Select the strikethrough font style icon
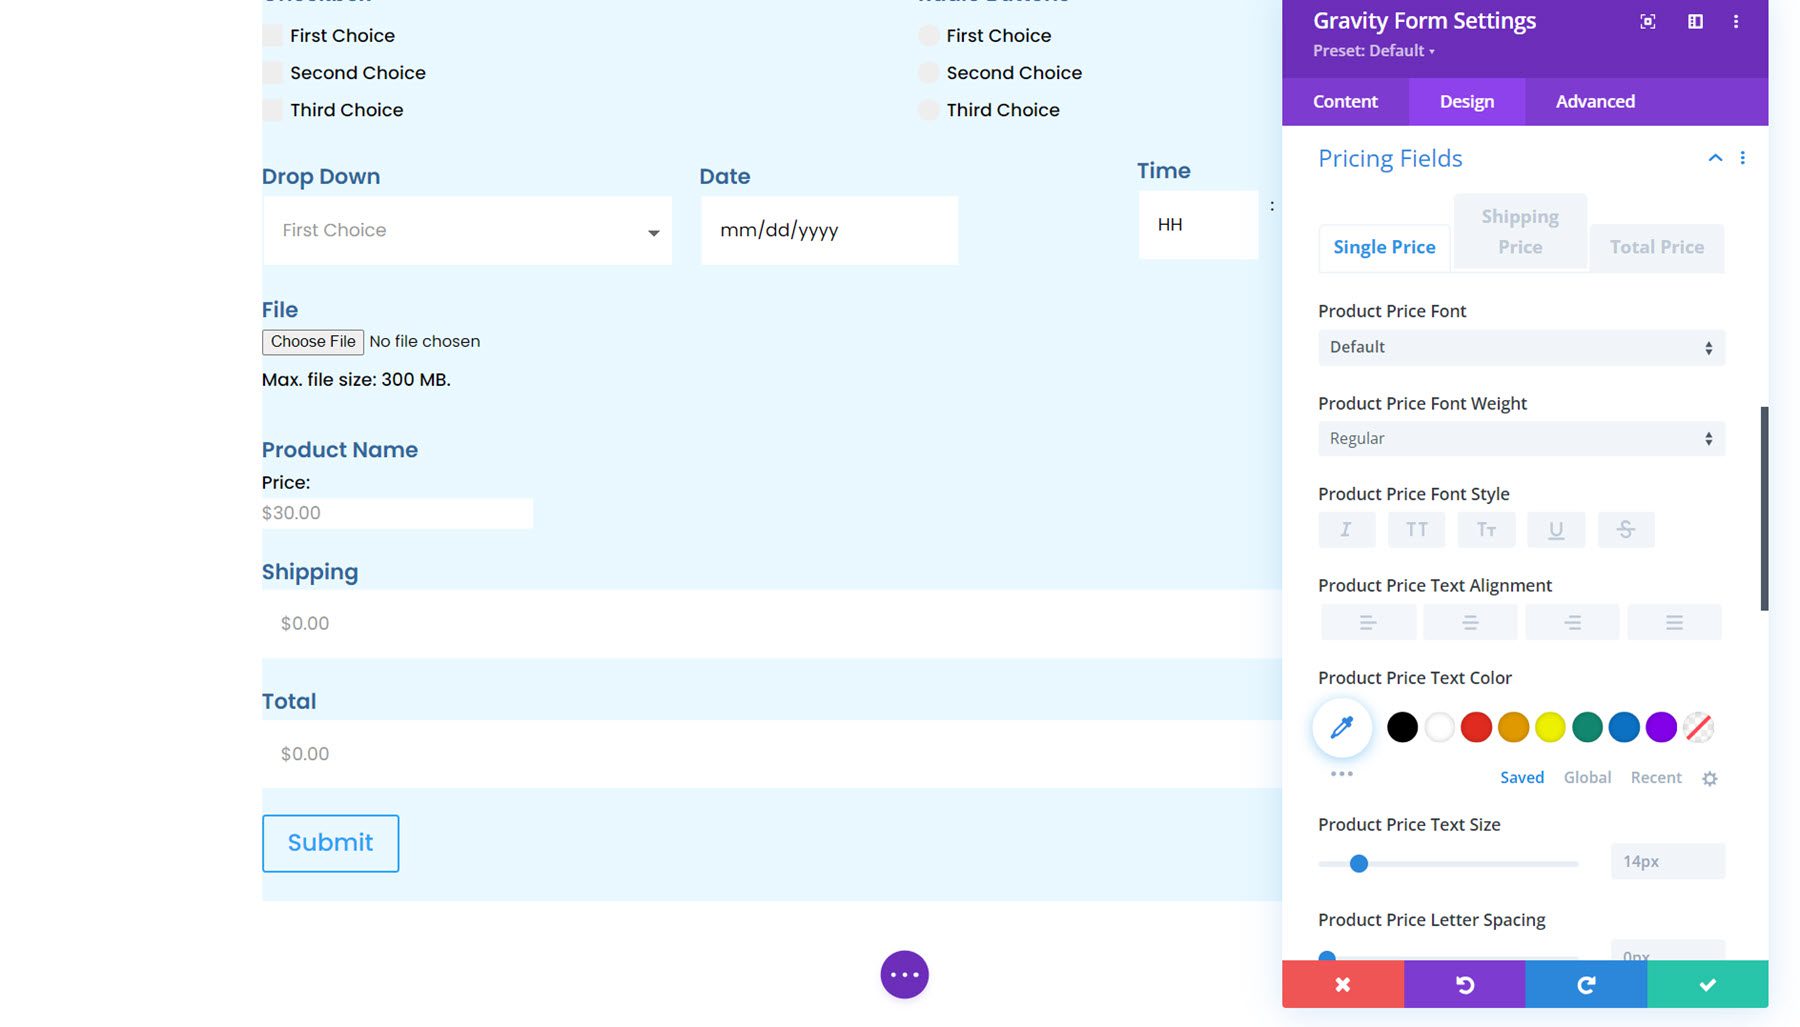The height and width of the screenshot is (1027, 1800). [x=1626, y=530]
